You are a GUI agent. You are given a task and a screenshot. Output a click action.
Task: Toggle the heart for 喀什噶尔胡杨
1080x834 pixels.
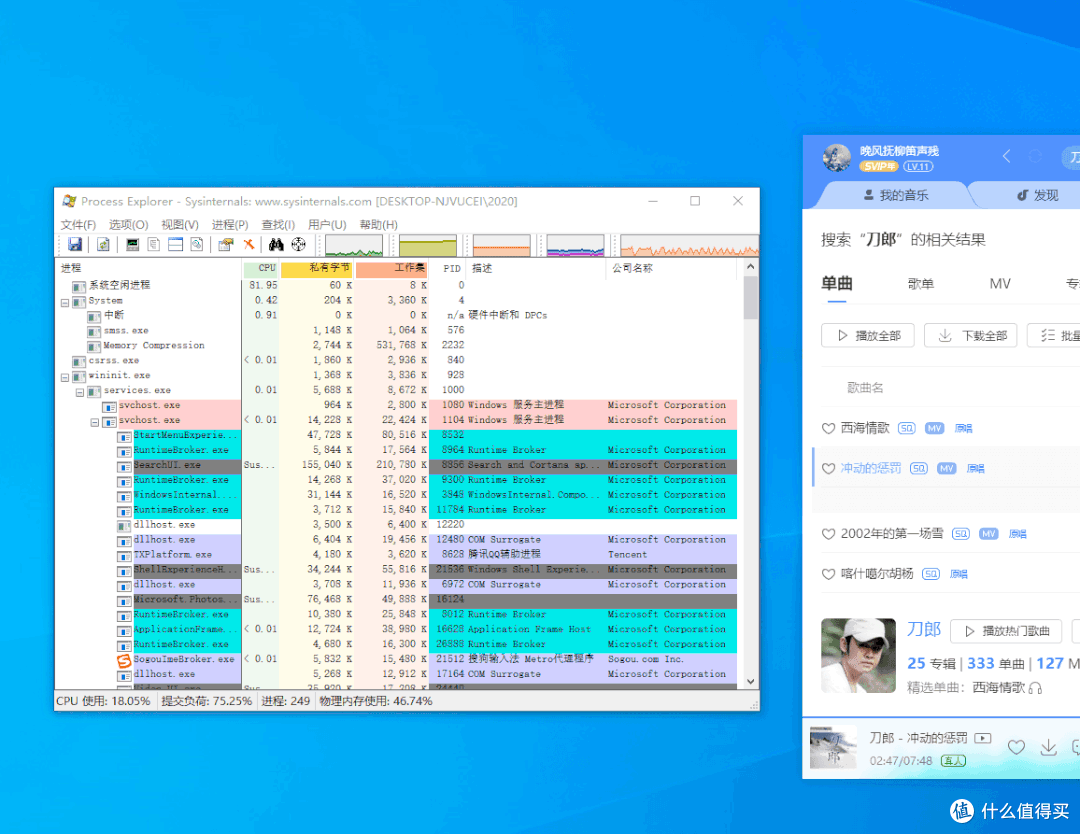(x=829, y=574)
